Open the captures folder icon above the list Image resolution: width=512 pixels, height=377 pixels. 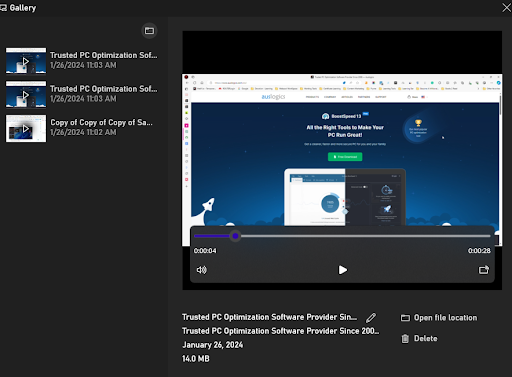pyautogui.click(x=149, y=31)
